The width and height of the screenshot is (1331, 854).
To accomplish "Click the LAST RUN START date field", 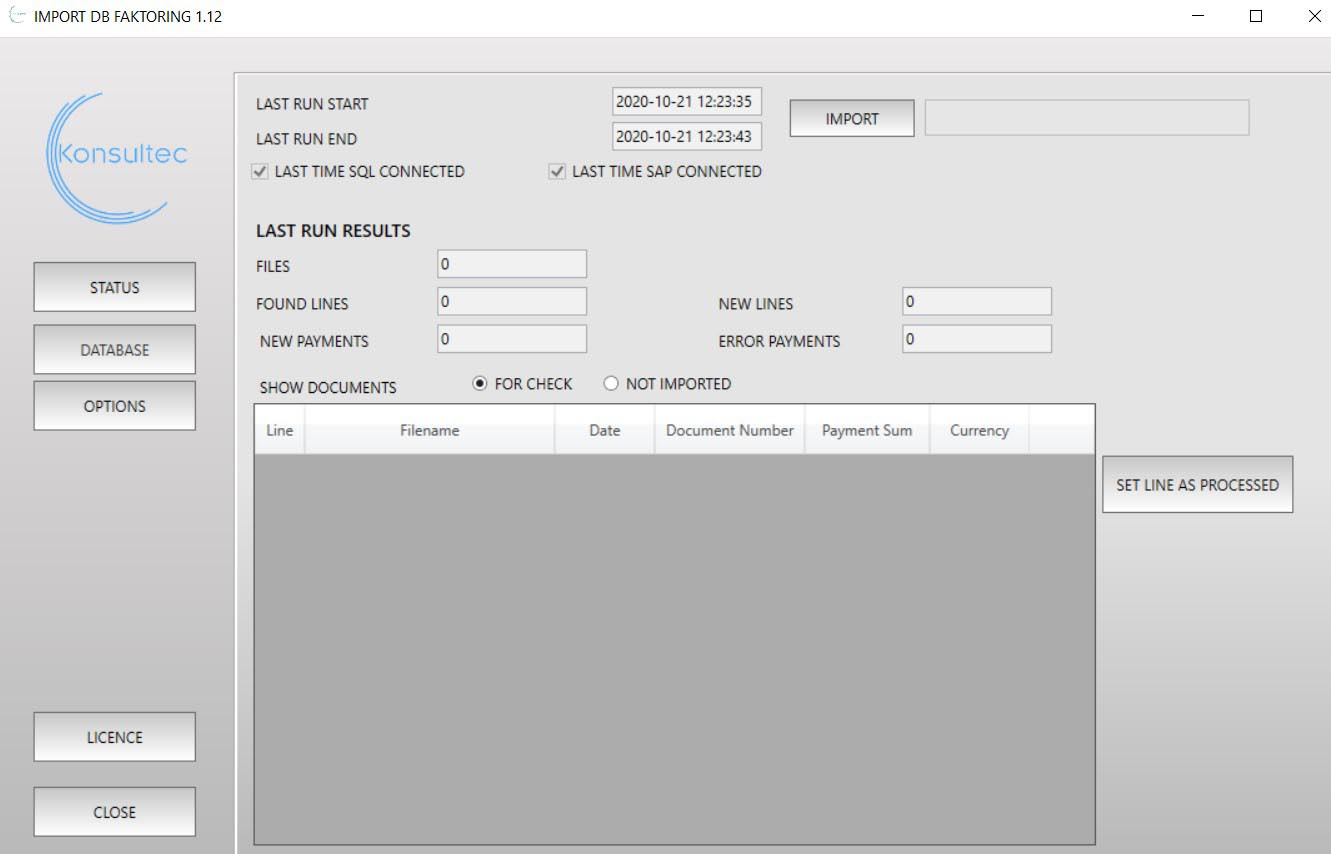I will [x=687, y=101].
